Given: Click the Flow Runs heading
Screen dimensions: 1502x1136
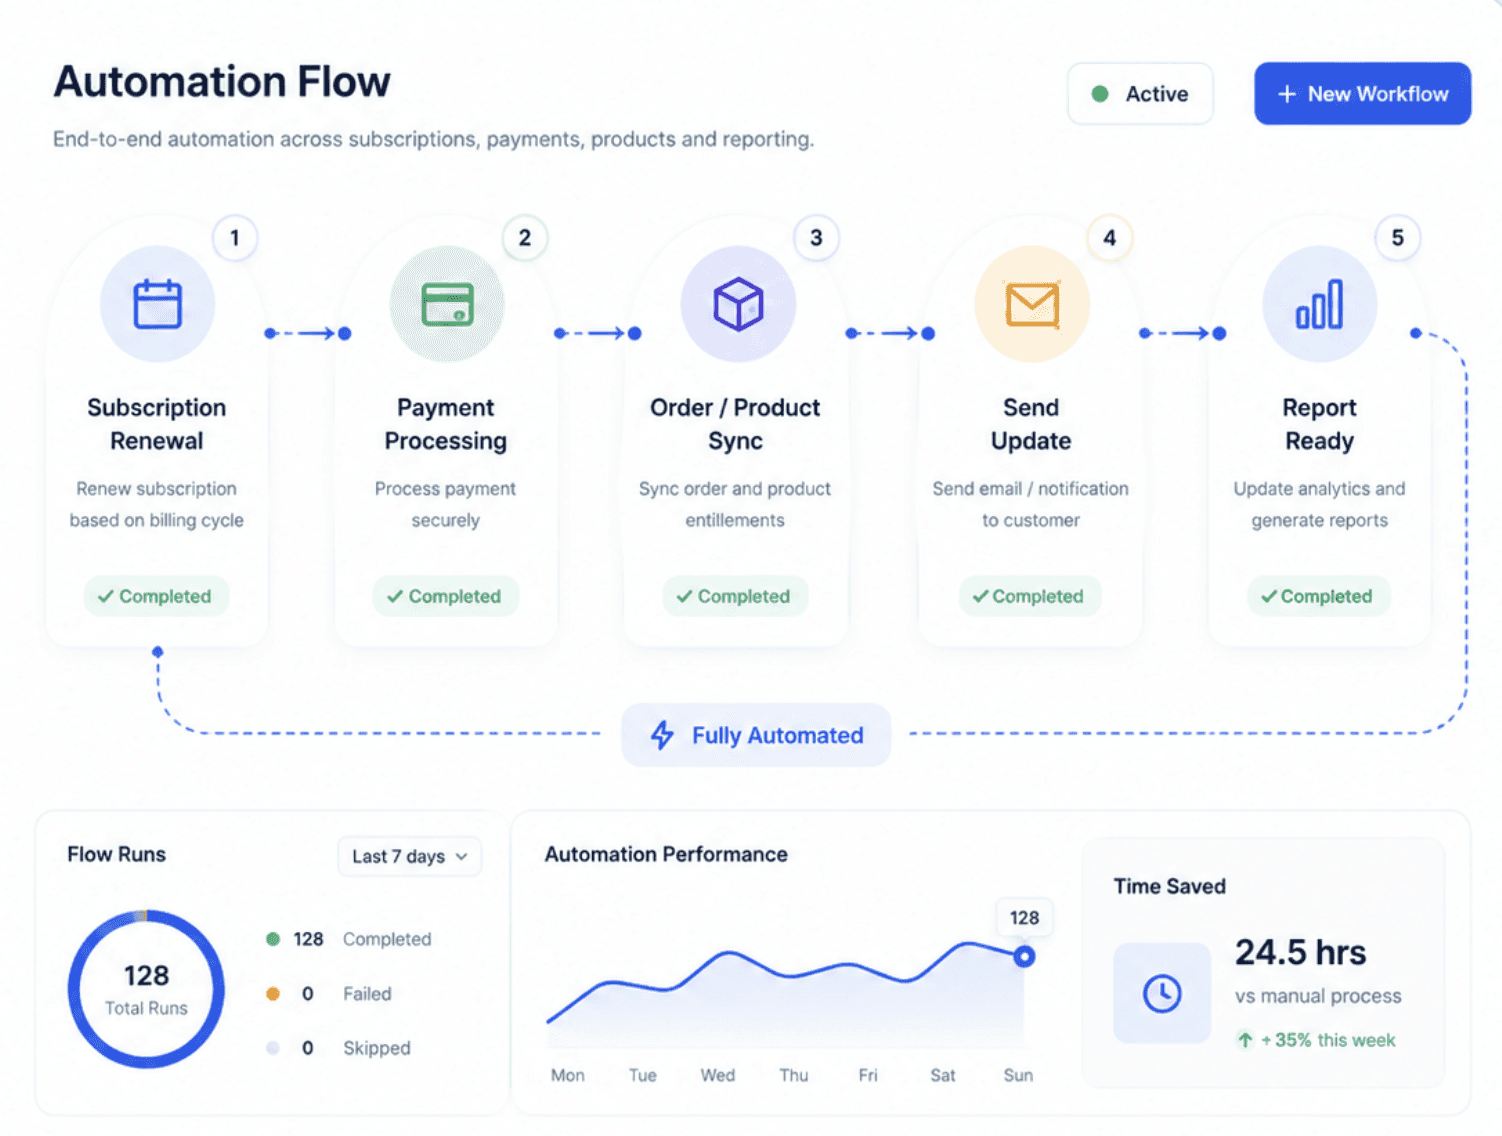Looking at the screenshot, I should pos(117,854).
